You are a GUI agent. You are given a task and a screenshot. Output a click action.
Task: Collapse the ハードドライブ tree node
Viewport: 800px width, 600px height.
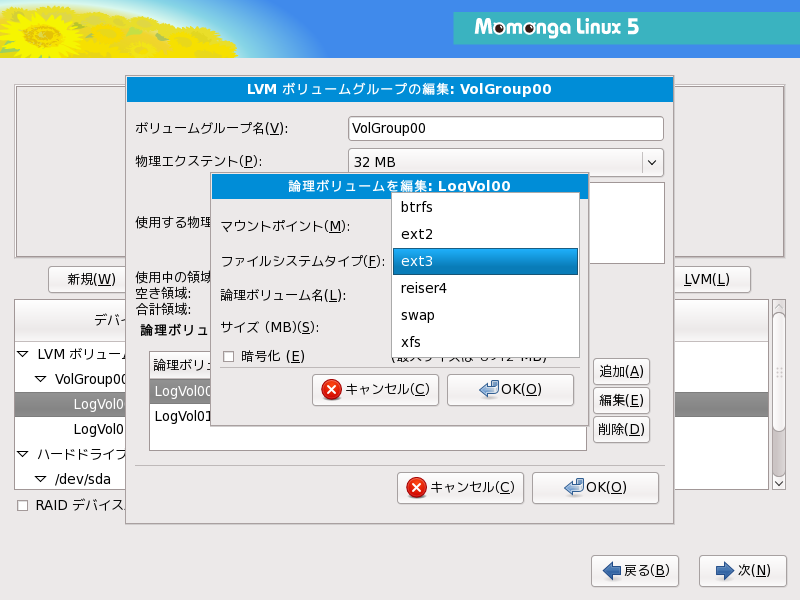pos(22,454)
